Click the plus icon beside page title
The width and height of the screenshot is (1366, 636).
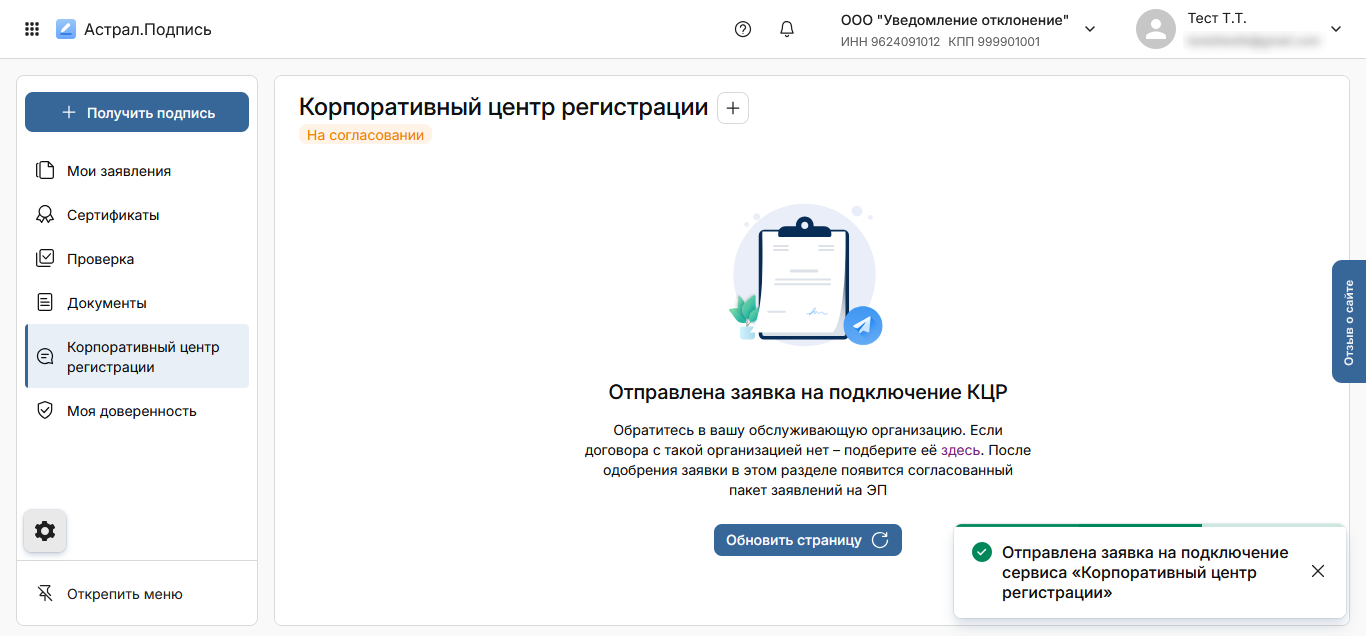click(x=733, y=108)
